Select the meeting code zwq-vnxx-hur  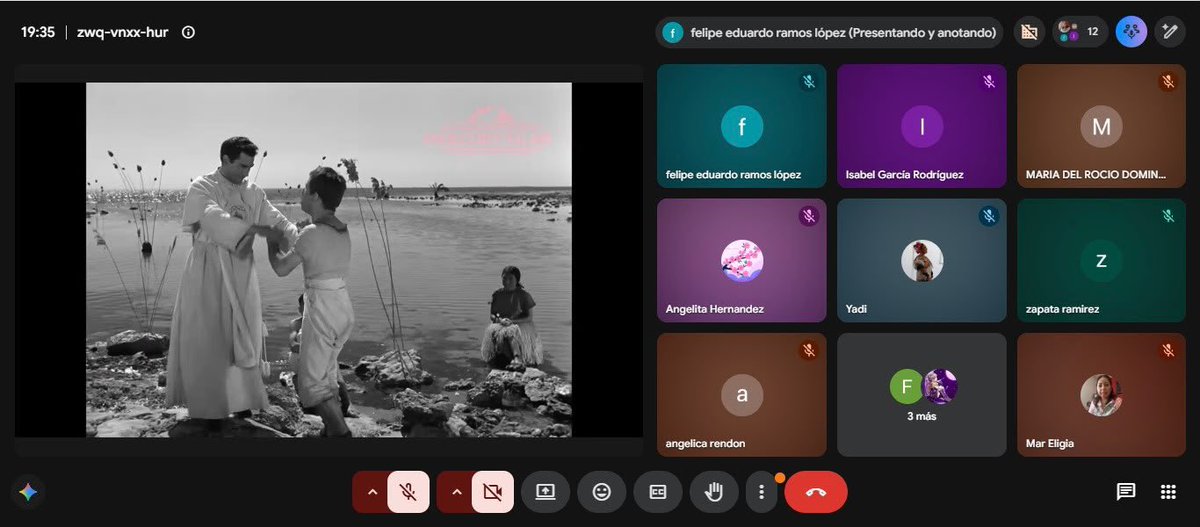tap(121, 32)
